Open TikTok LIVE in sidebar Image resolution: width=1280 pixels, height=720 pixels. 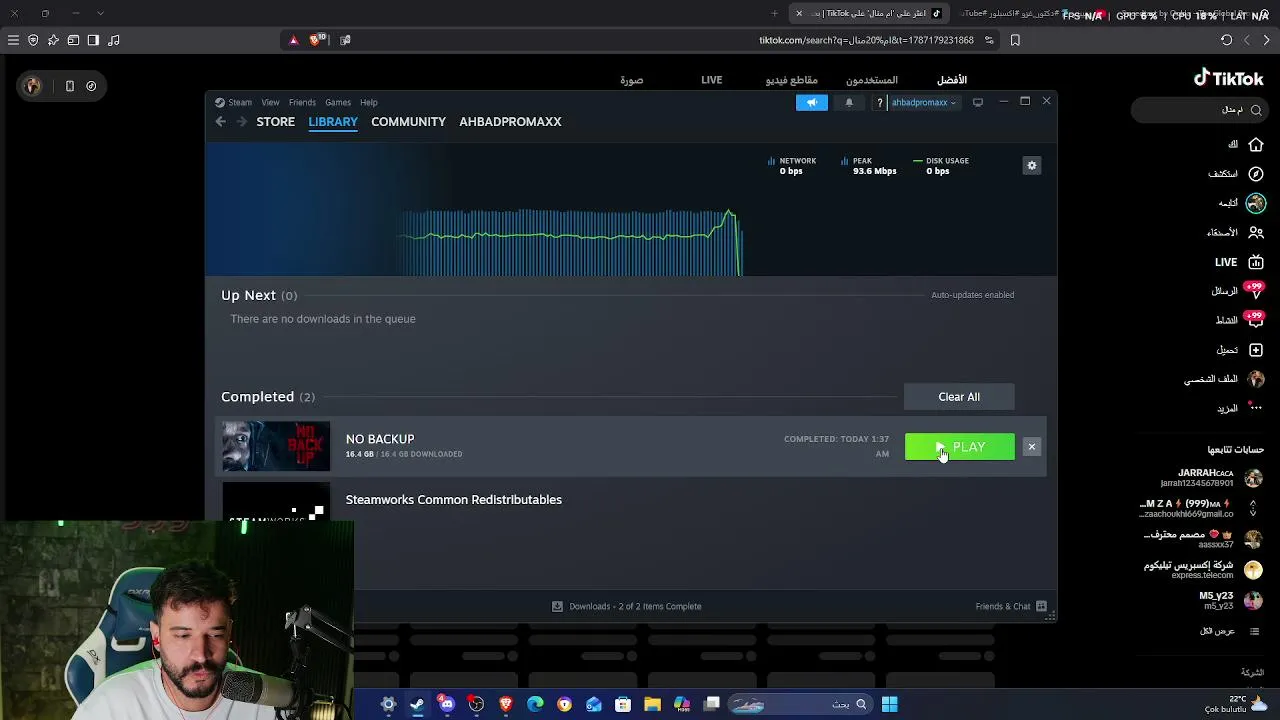tap(1240, 262)
